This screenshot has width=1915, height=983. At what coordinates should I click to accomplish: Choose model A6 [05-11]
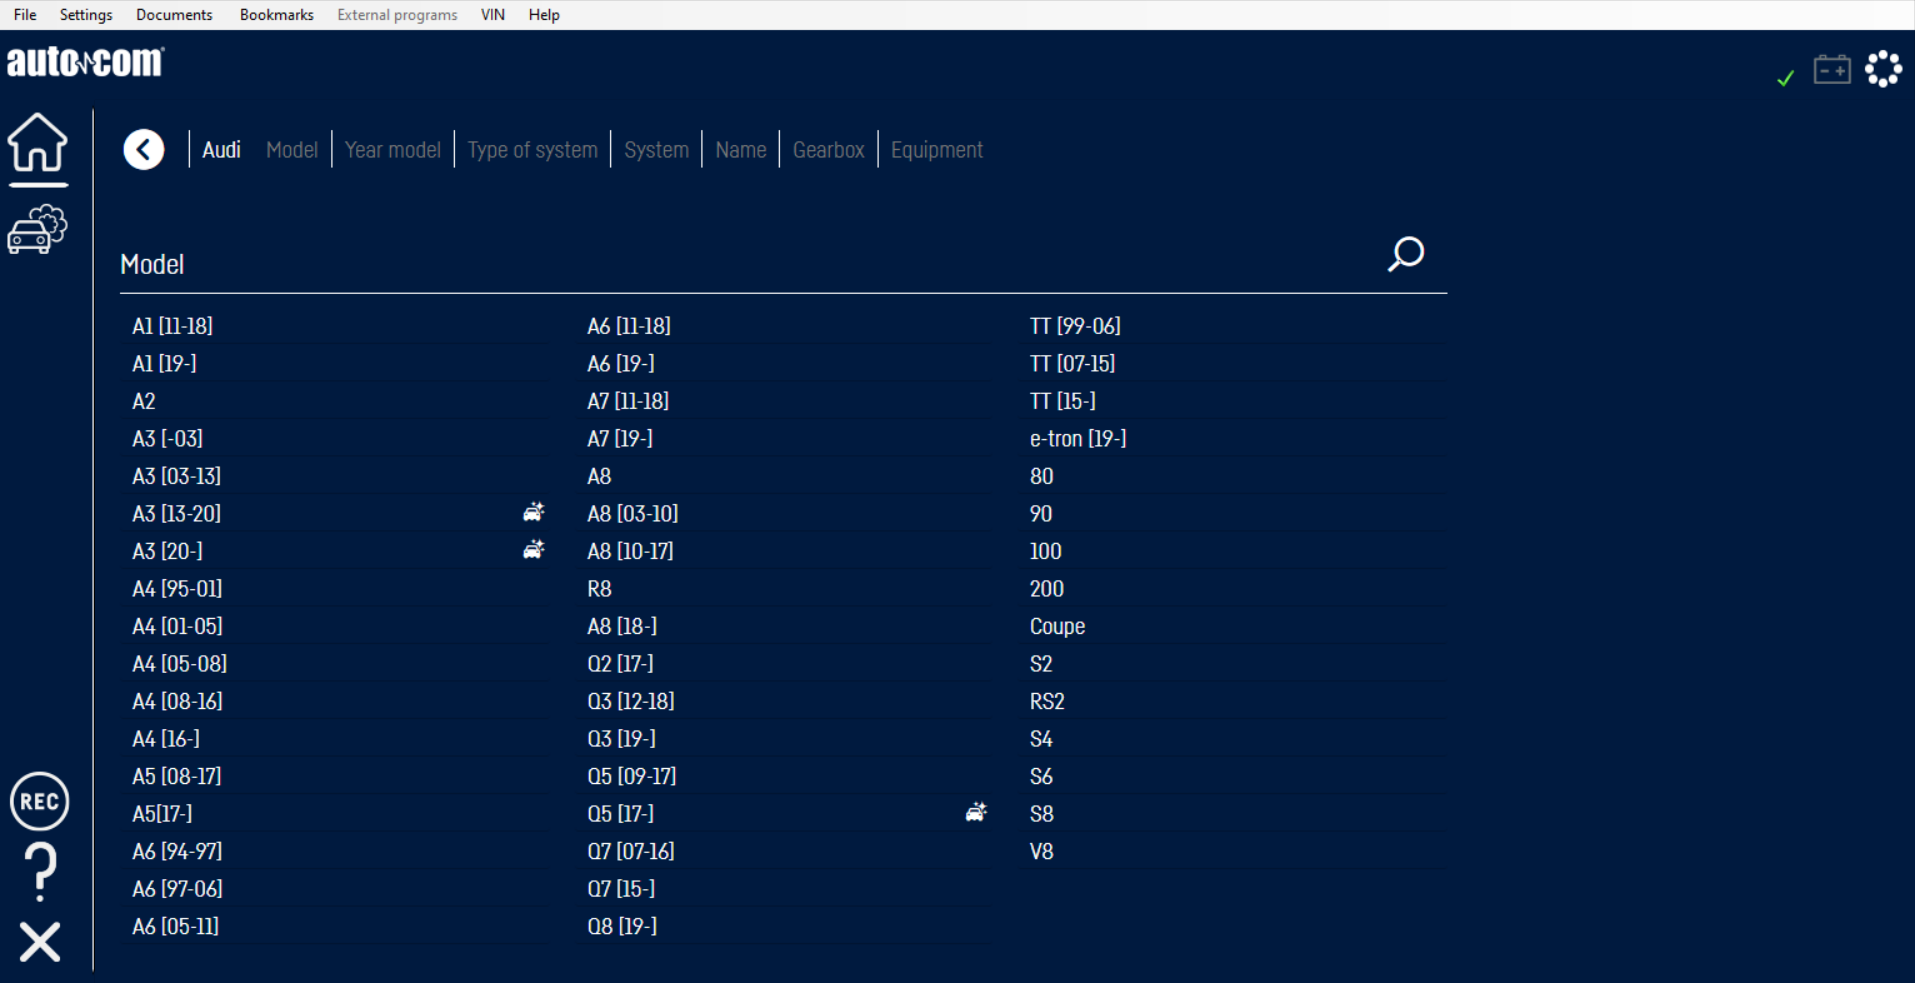176,926
